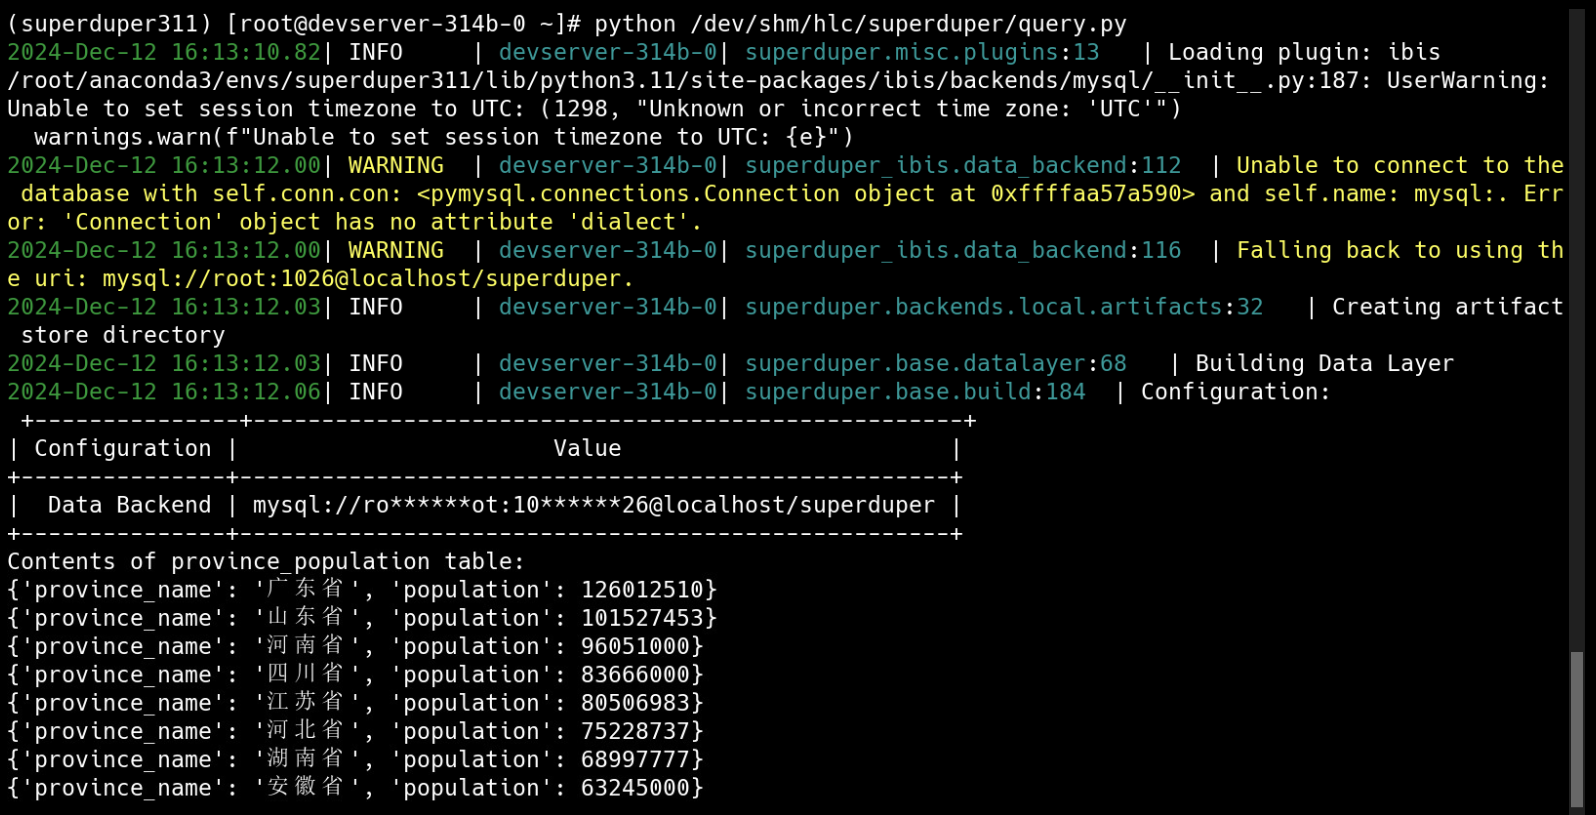The height and width of the screenshot is (815, 1596).
Task: Click the 'Building Data Layer' message
Action: click(1325, 364)
